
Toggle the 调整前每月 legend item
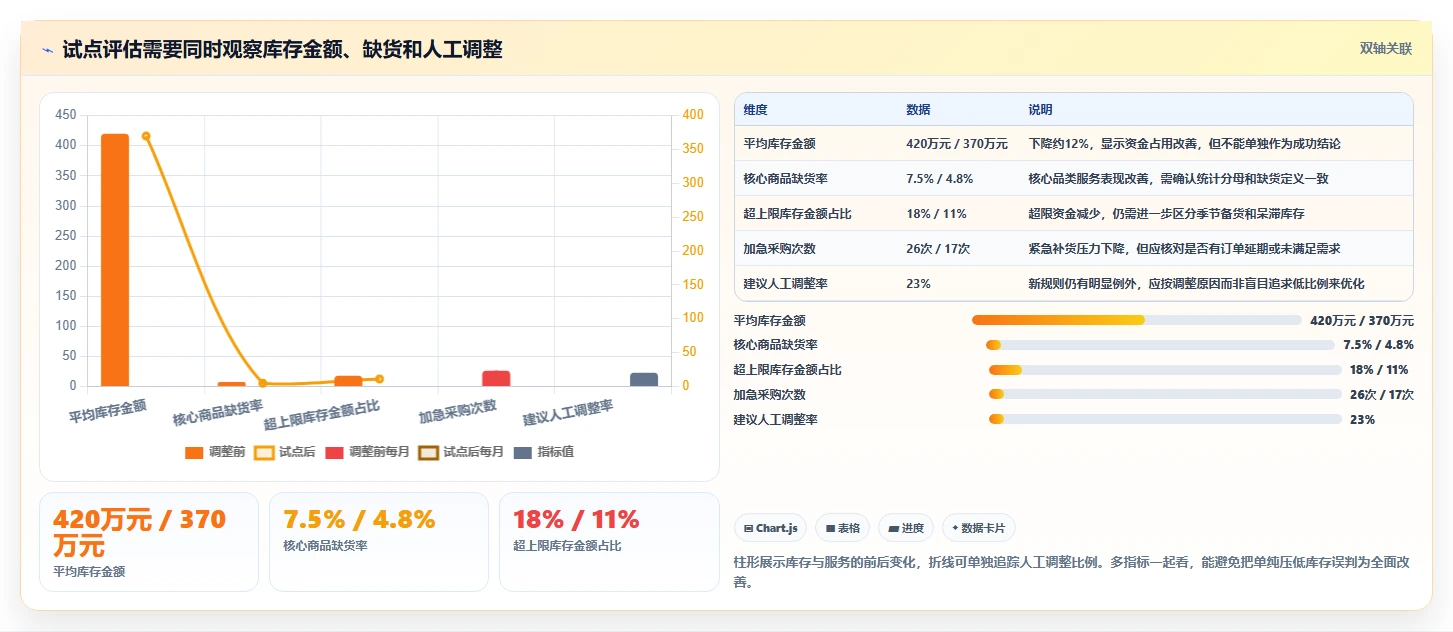pos(367,452)
